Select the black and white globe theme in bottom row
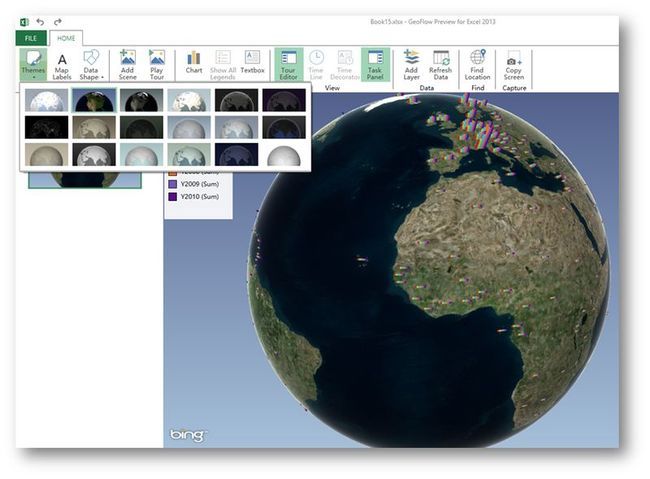The height and width of the screenshot is (479, 650). (x=94, y=154)
